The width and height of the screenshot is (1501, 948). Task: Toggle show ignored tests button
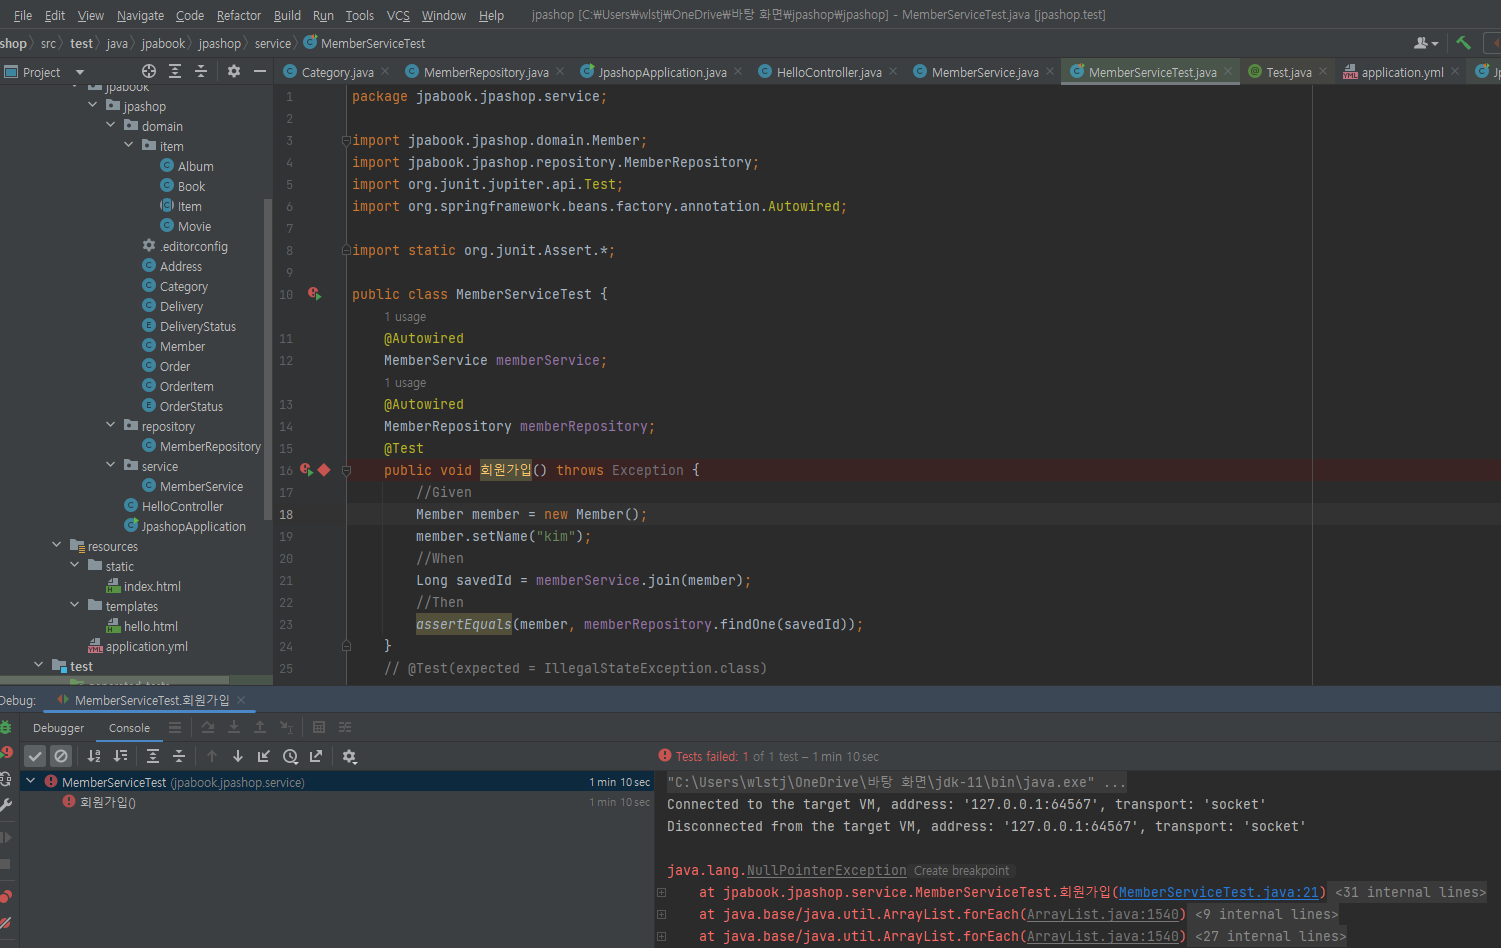61,756
